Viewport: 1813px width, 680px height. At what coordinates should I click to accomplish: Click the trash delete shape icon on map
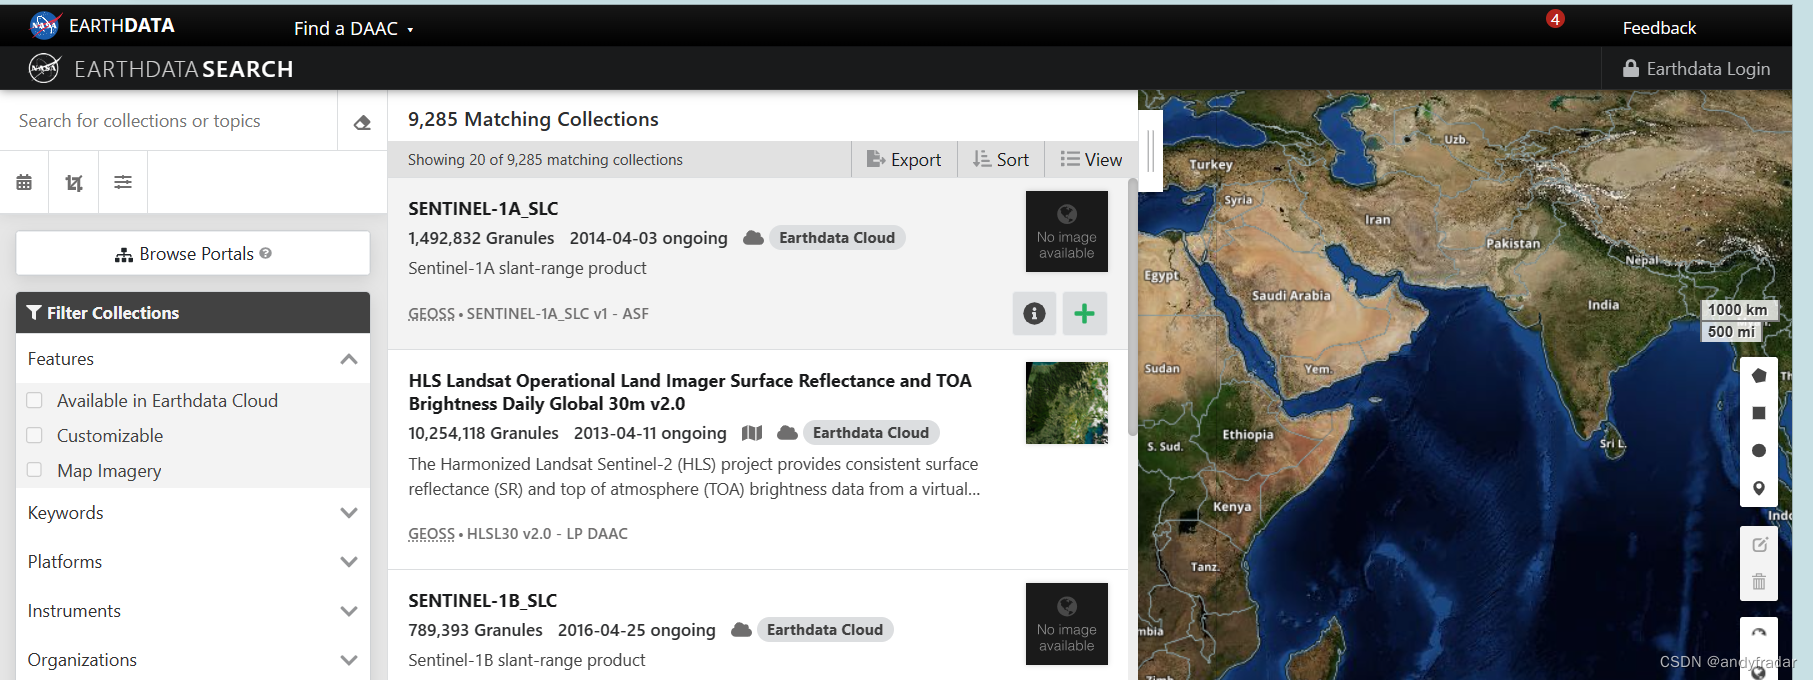pyautogui.click(x=1759, y=582)
